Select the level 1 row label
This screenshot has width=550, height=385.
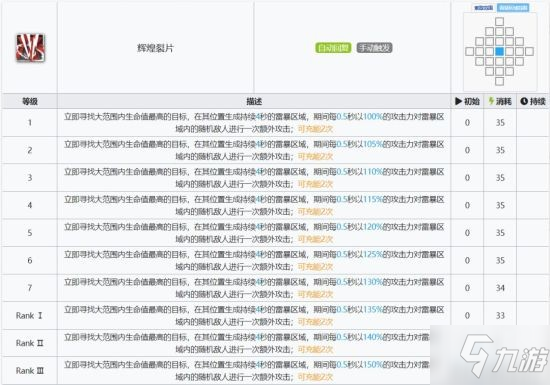[30, 123]
